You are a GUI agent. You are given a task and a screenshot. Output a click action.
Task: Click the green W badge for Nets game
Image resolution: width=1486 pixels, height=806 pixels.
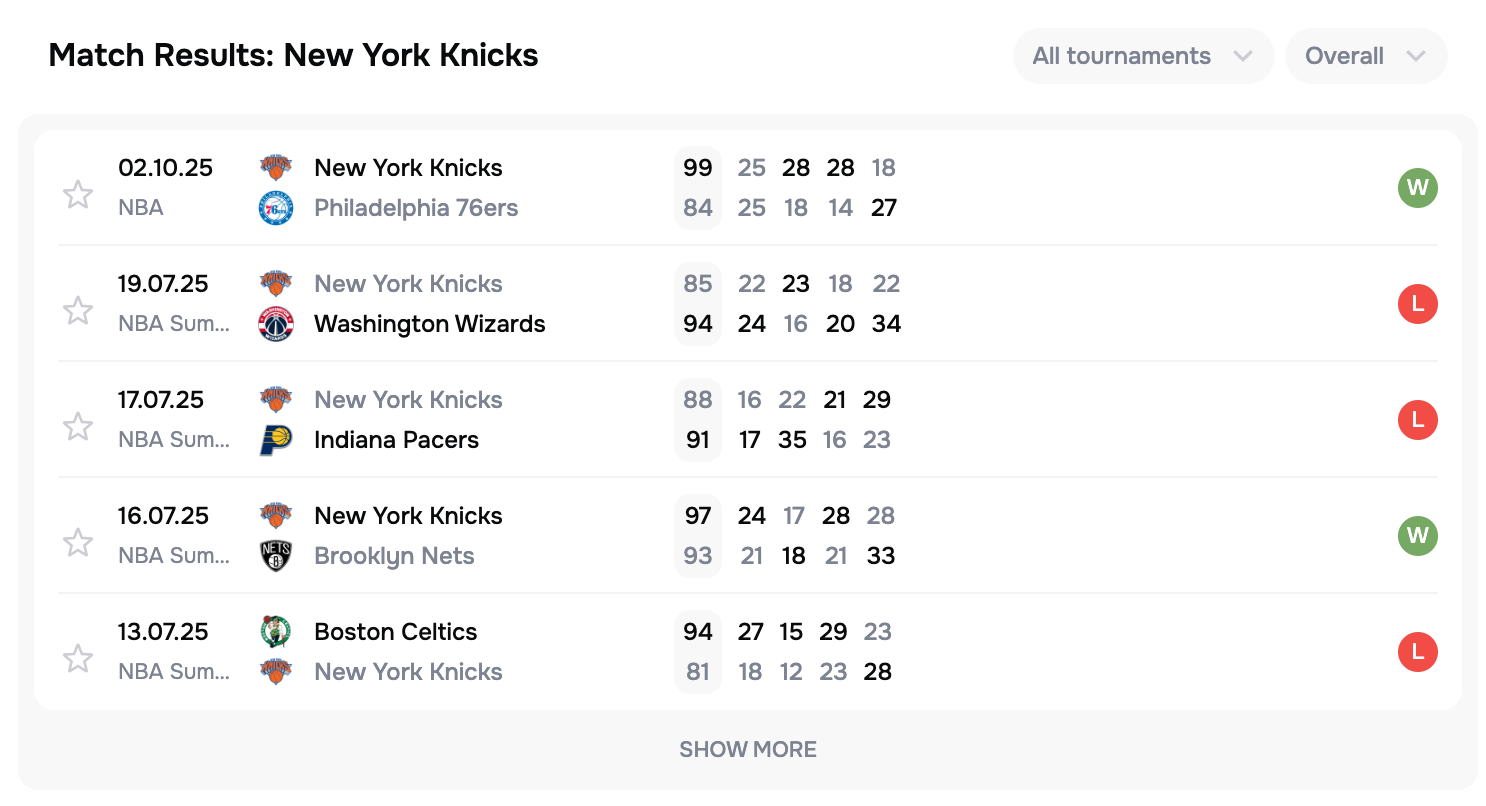point(1417,536)
